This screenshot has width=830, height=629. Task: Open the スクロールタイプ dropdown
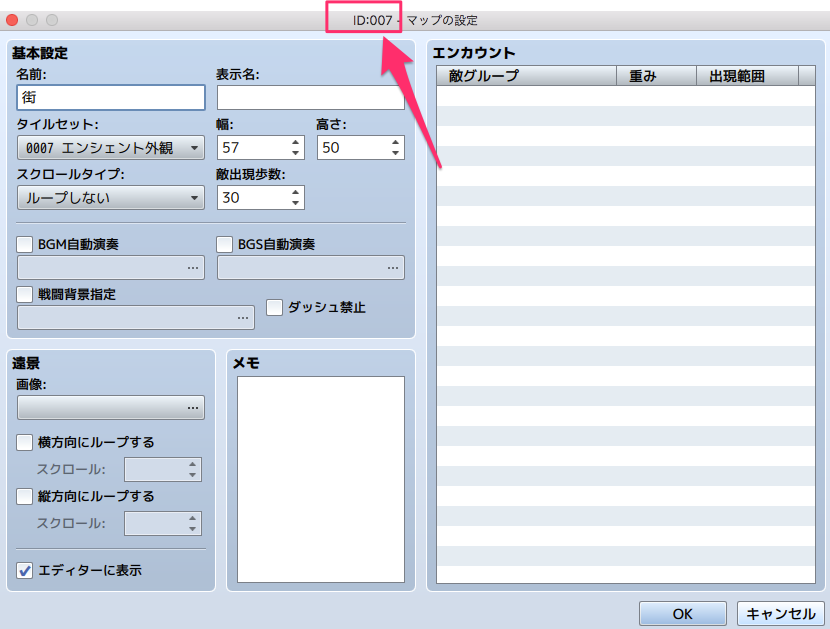click(111, 197)
